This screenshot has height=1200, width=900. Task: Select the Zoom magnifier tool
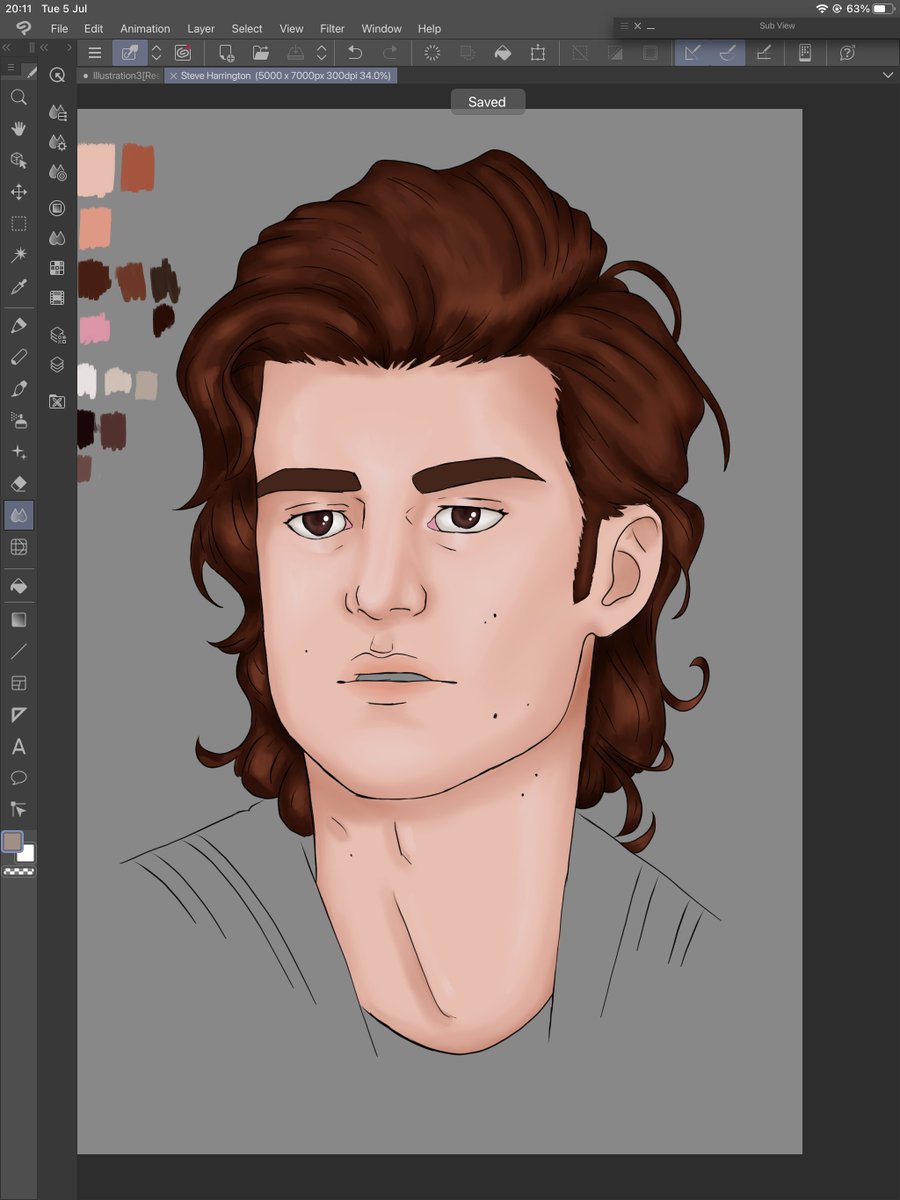tap(18, 97)
